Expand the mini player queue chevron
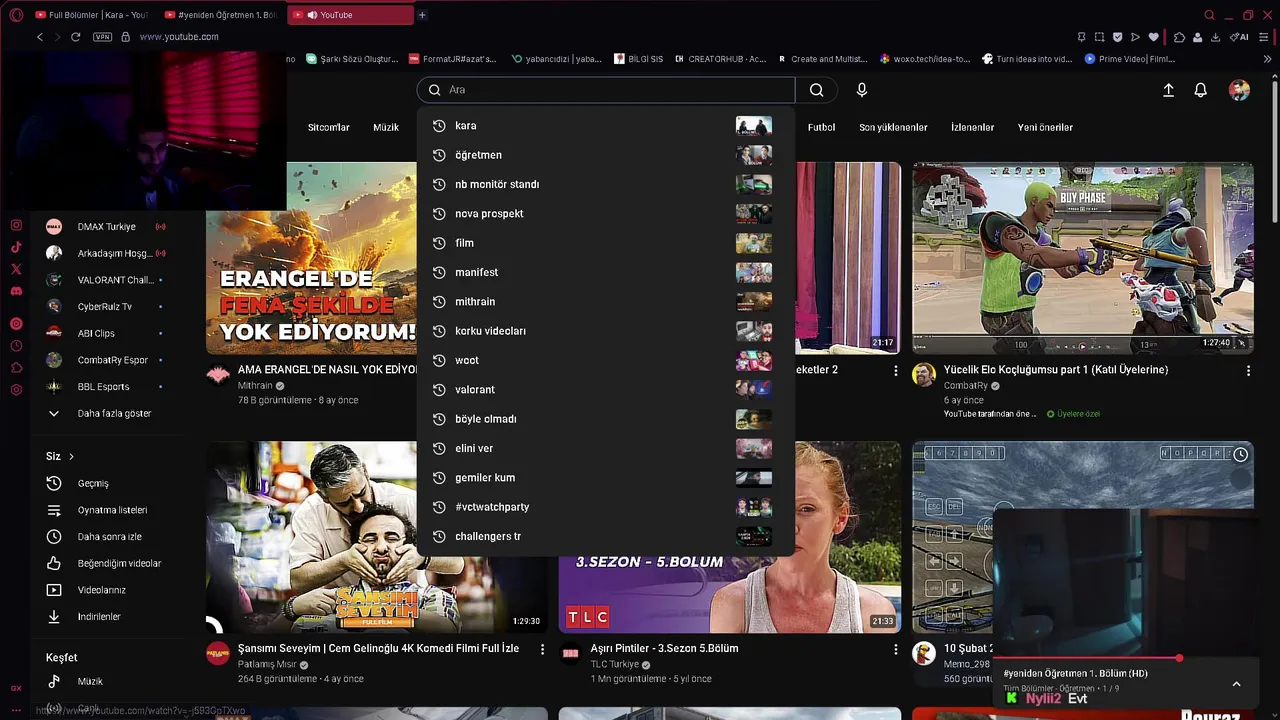Image resolution: width=1280 pixels, height=720 pixels. click(x=1236, y=684)
